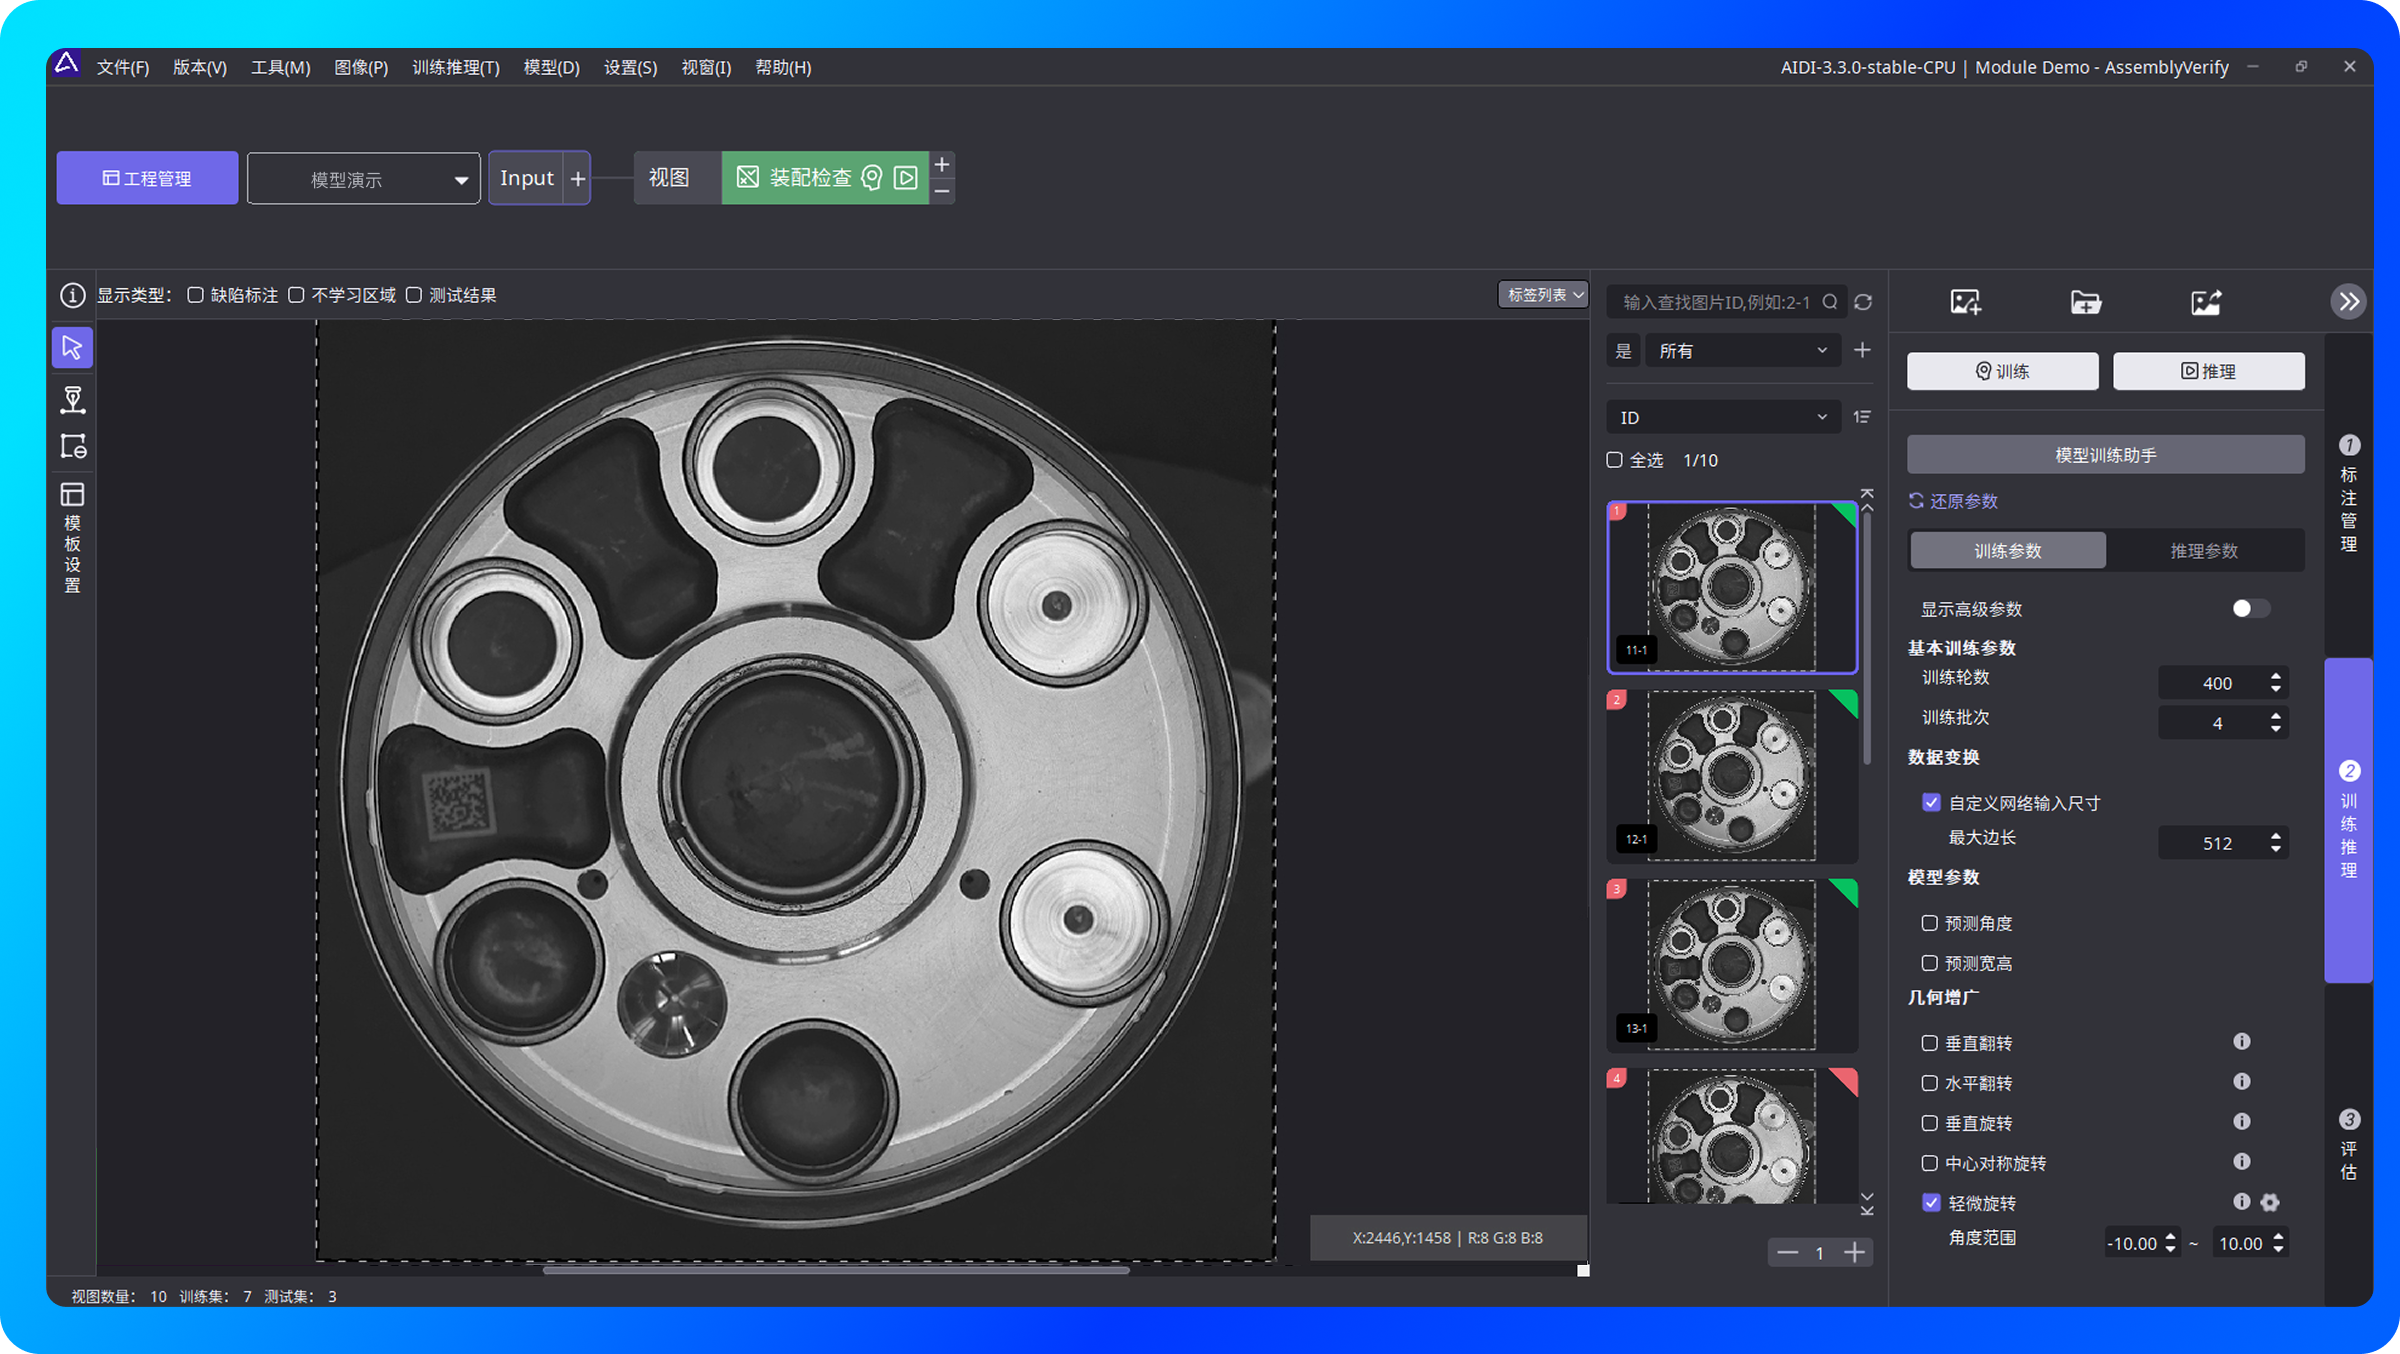Open the model demo dropdown
2400x1354 pixels.
[363, 179]
